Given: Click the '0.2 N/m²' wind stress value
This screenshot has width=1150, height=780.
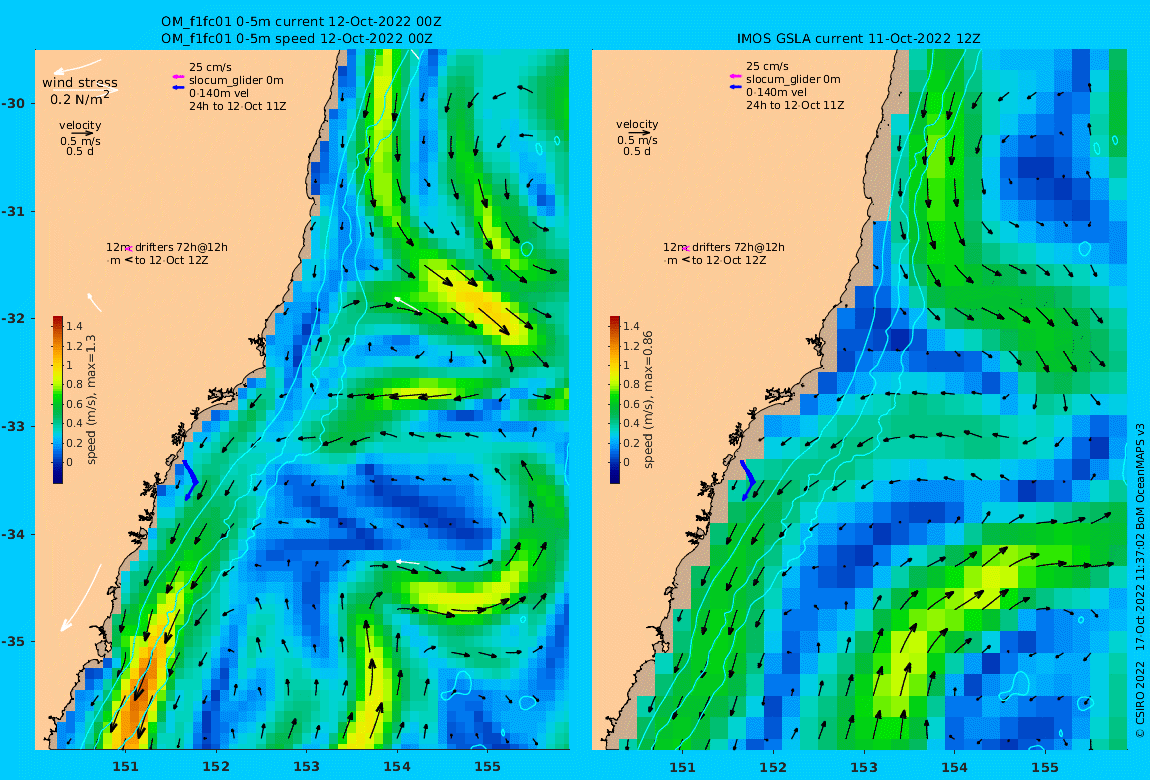Looking at the screenshot, I should tap(80, 98).
